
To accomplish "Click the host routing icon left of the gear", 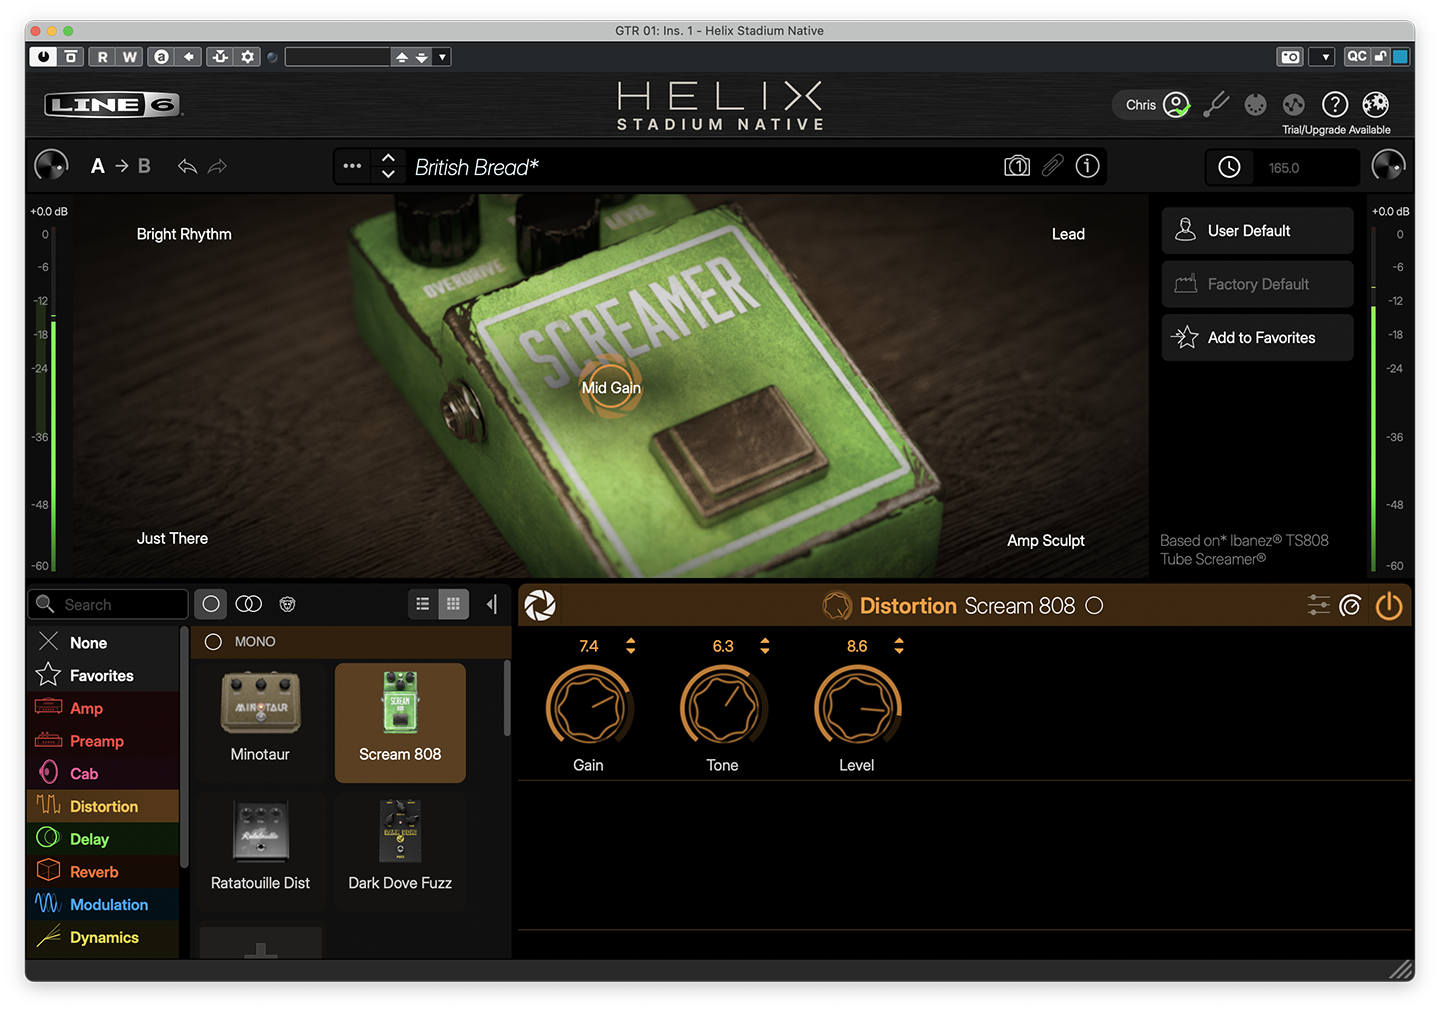I will click(220, 57).
